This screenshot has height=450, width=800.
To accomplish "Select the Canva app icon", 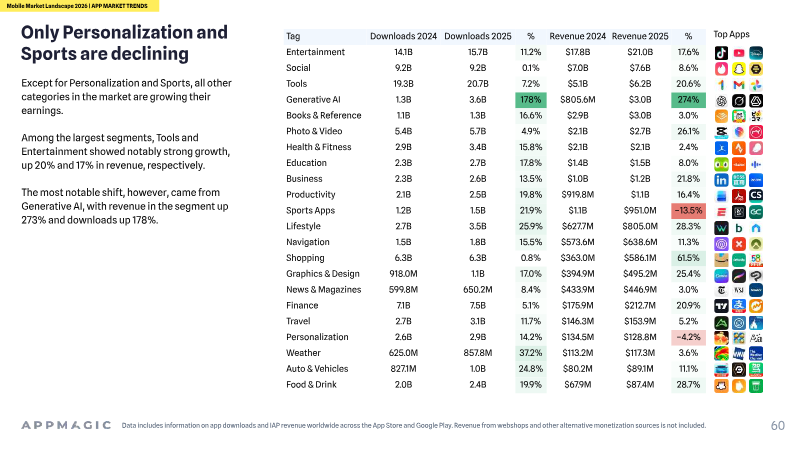I will pyautogui.click(x=721, y=275).
